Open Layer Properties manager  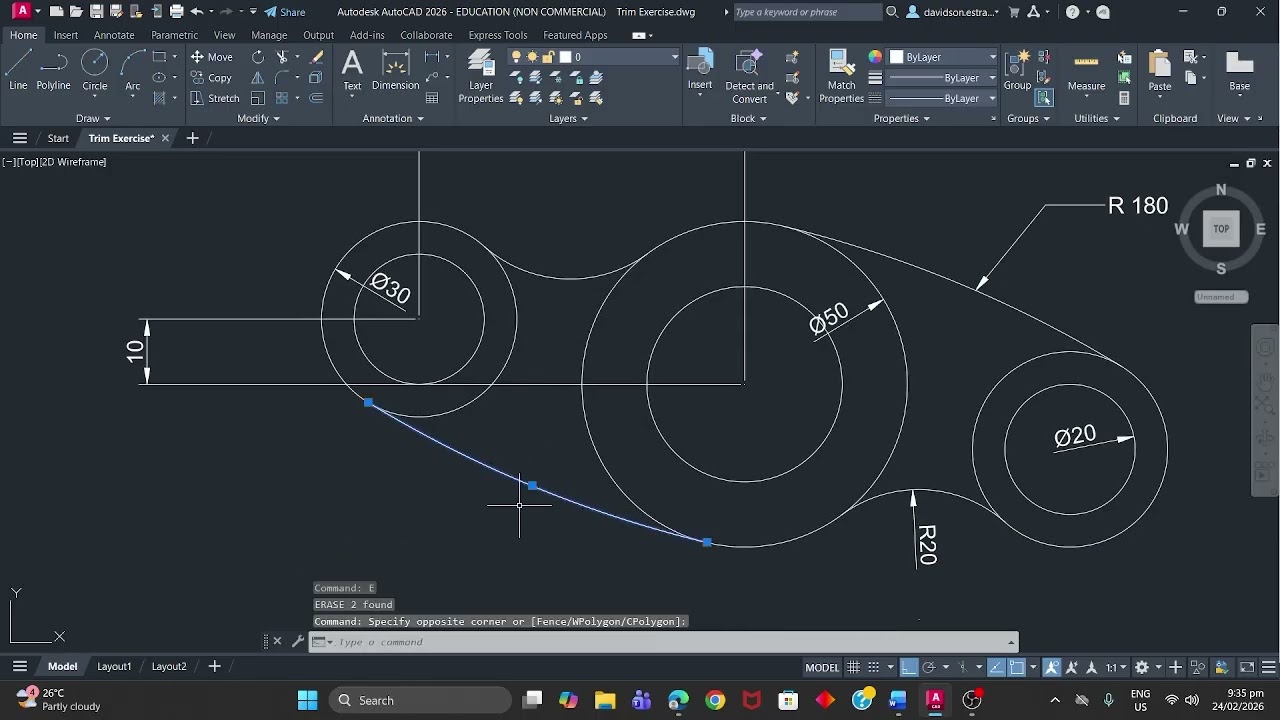tap(481, 76)
